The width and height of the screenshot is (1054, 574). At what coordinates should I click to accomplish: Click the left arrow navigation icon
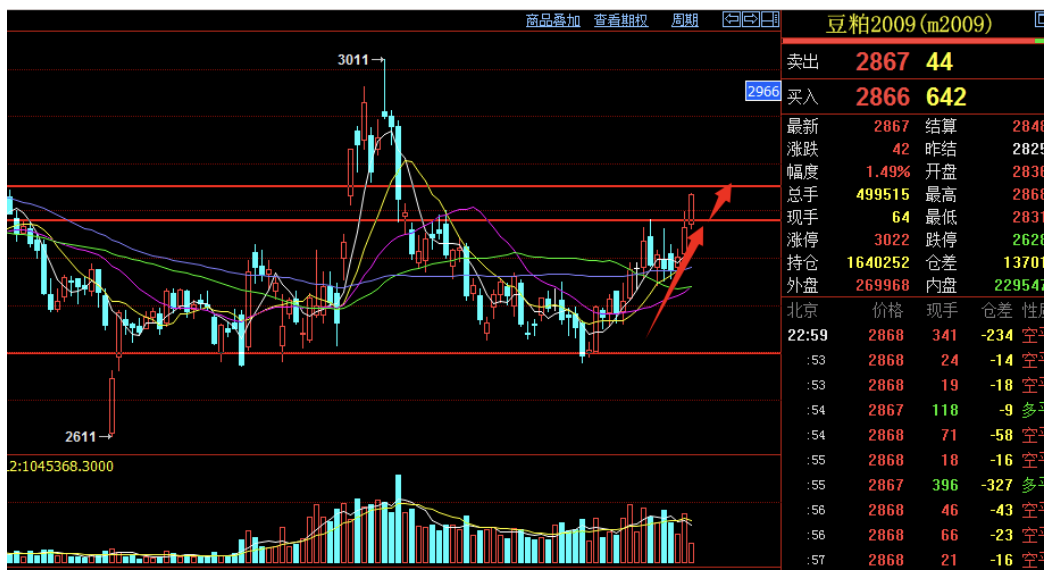731,19
